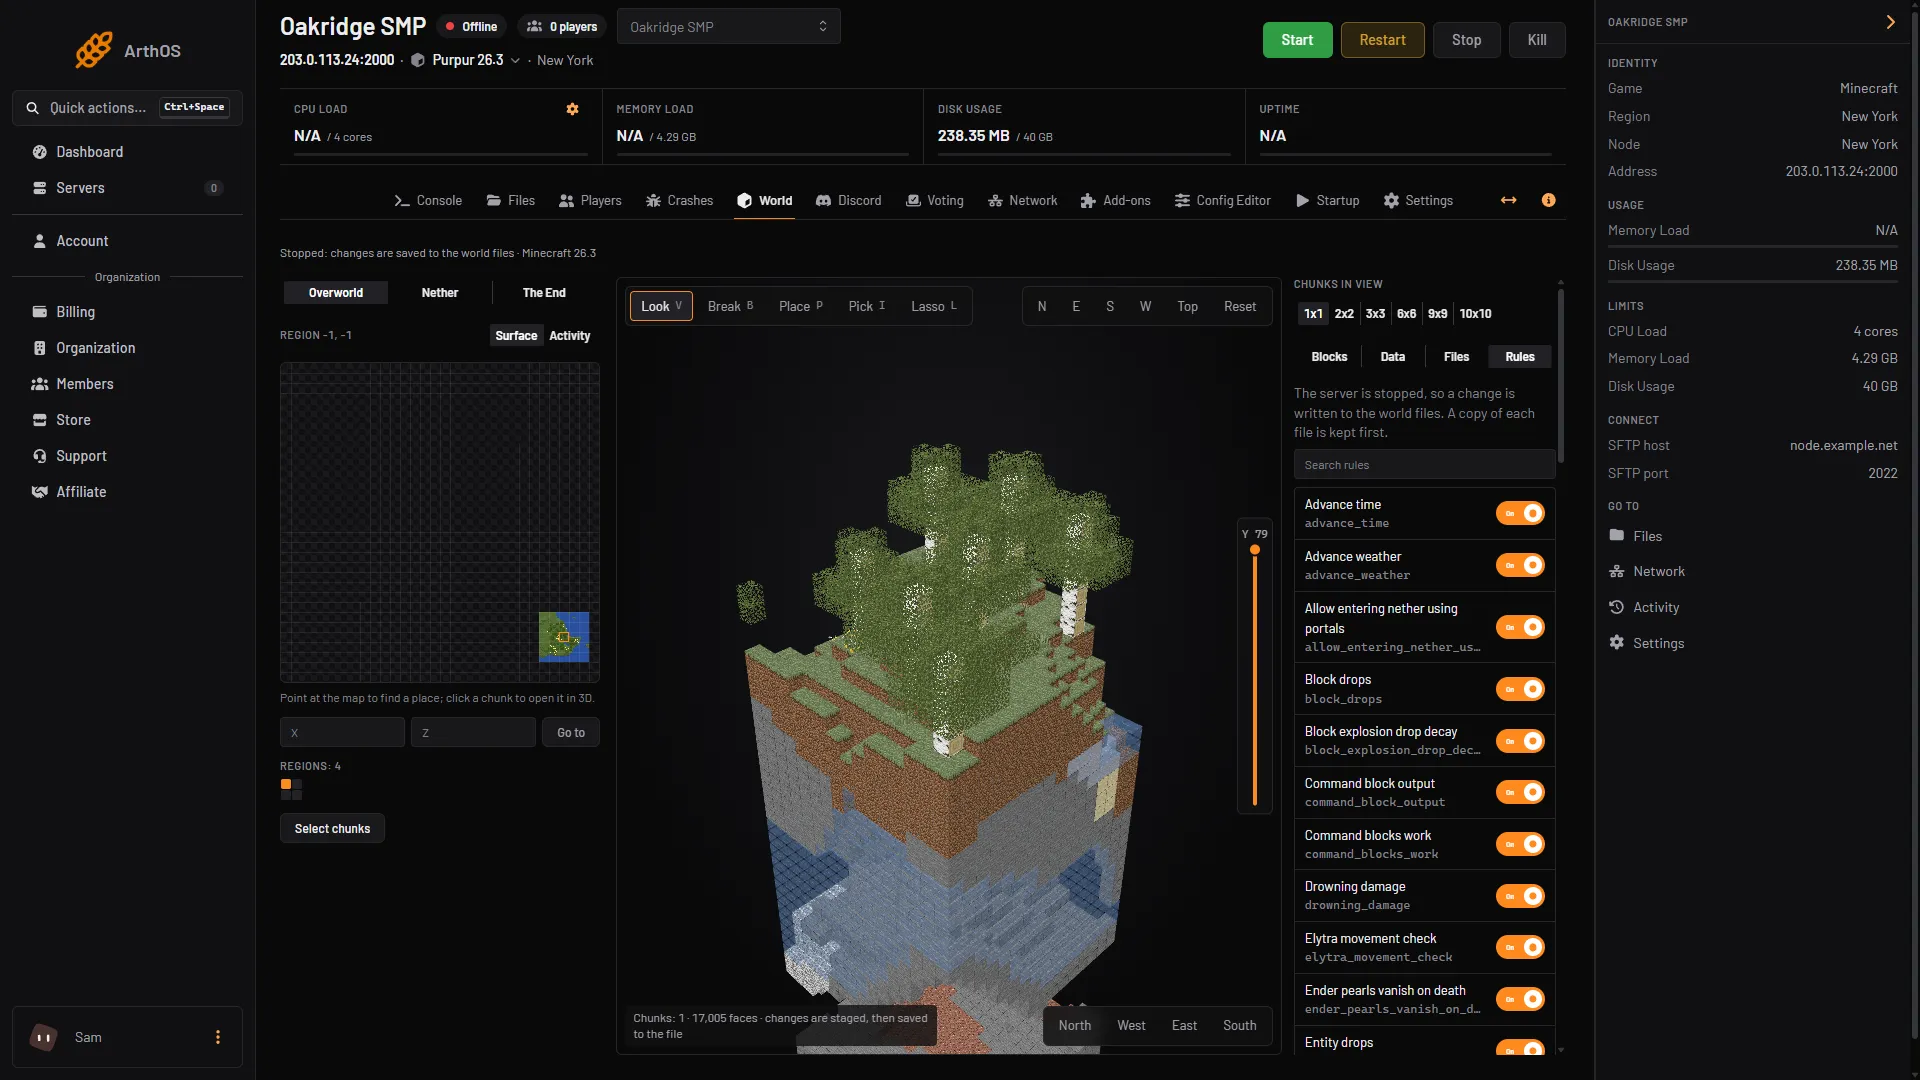This screenshot has height=1080, width=1920.
Task: Click the Select chunks button
Action: pos(332,829)
